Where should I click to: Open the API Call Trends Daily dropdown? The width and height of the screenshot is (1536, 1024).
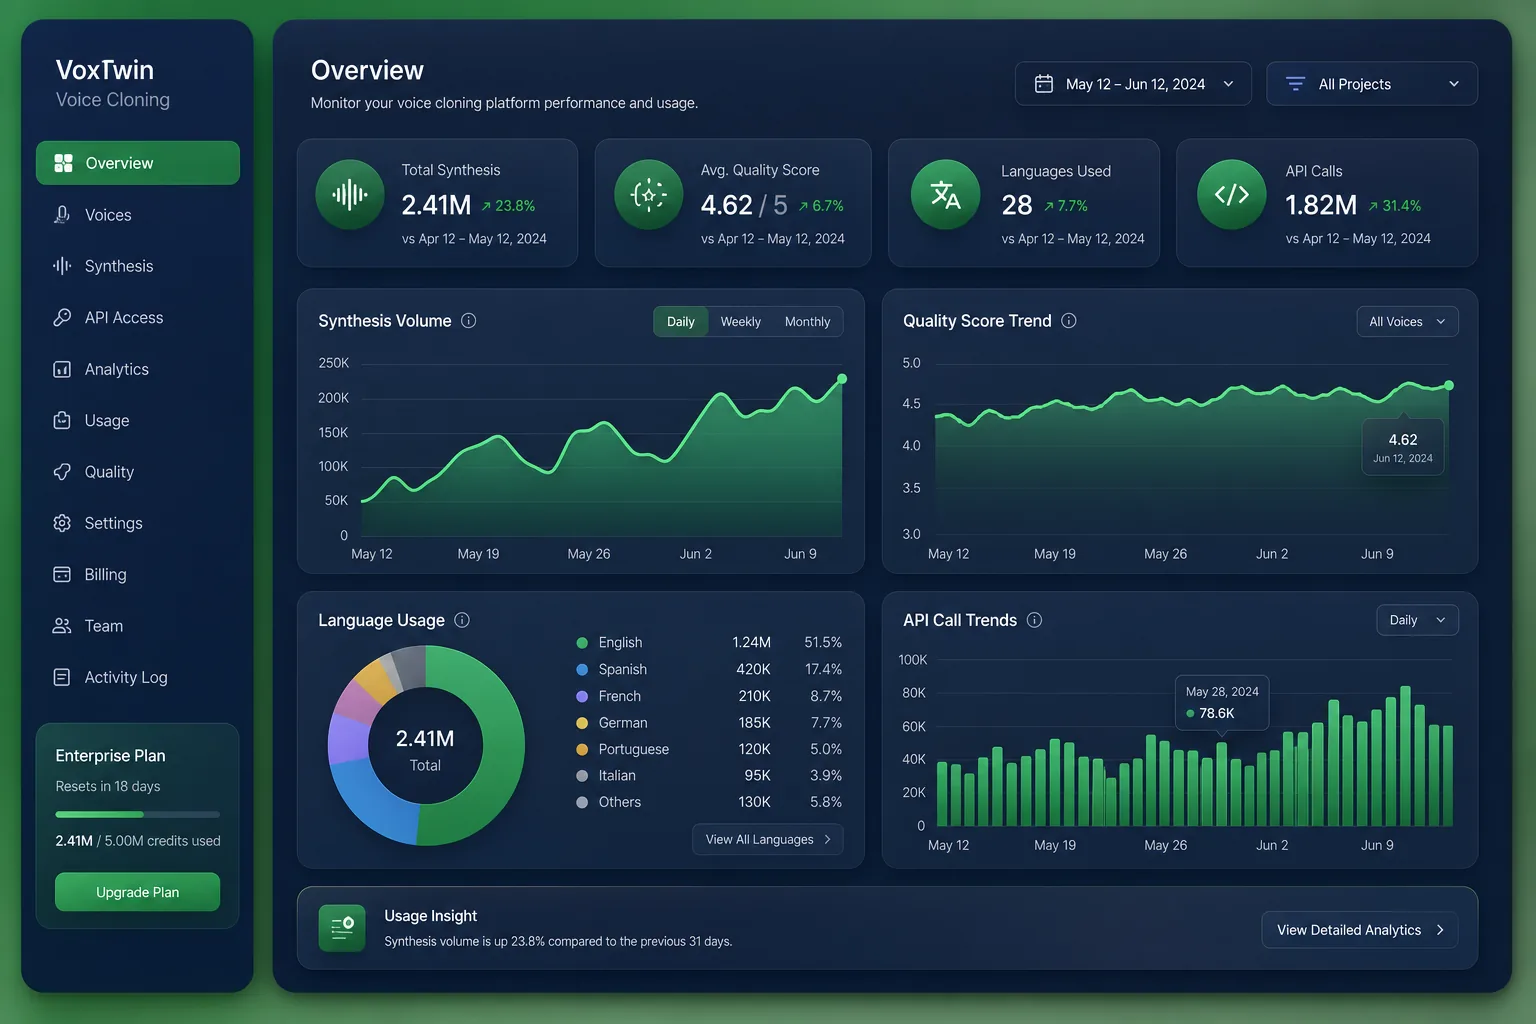(1417, 620)
